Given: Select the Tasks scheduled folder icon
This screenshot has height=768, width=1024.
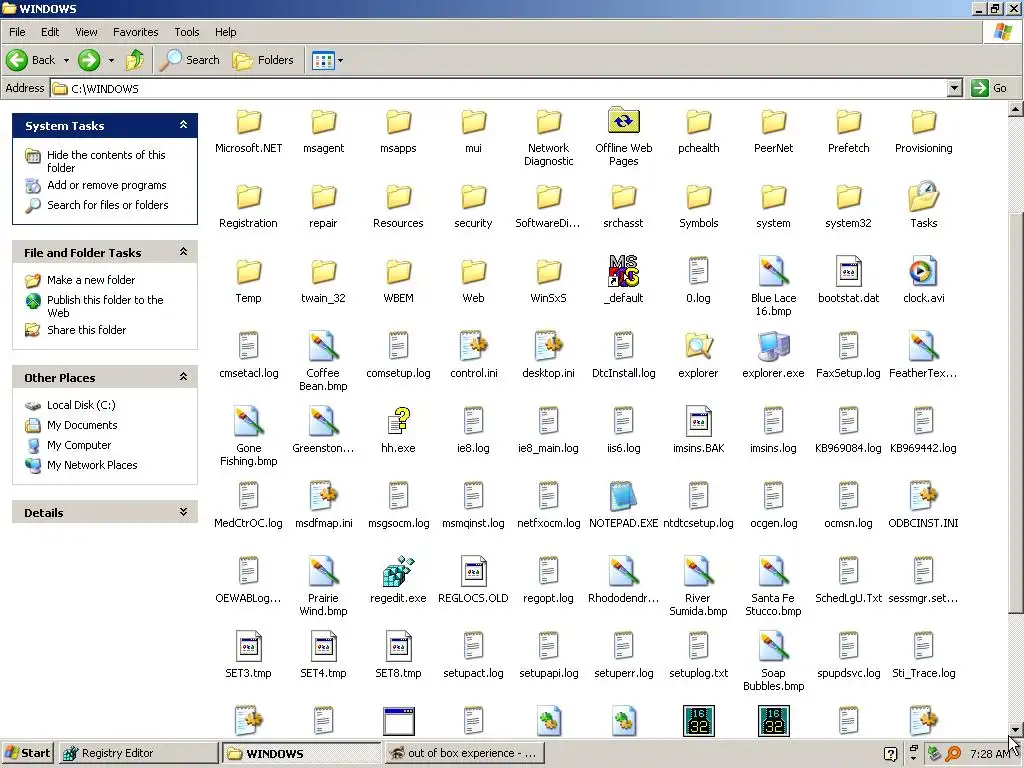Looking at the screenshot, I should 923,196.
